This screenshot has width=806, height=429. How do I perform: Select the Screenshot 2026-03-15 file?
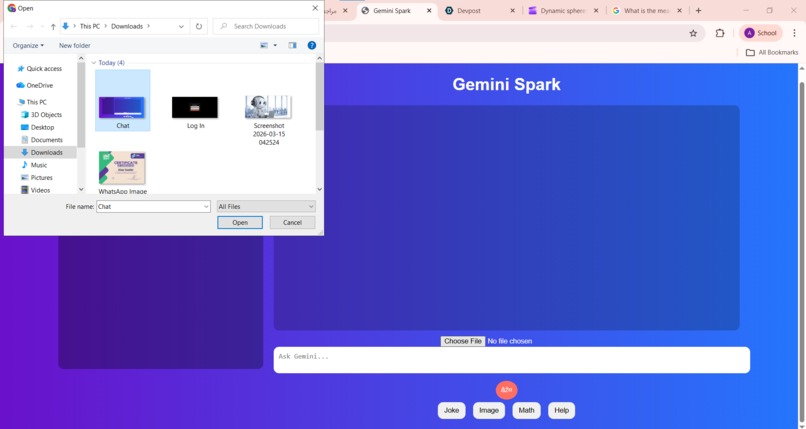coord(268,119)
